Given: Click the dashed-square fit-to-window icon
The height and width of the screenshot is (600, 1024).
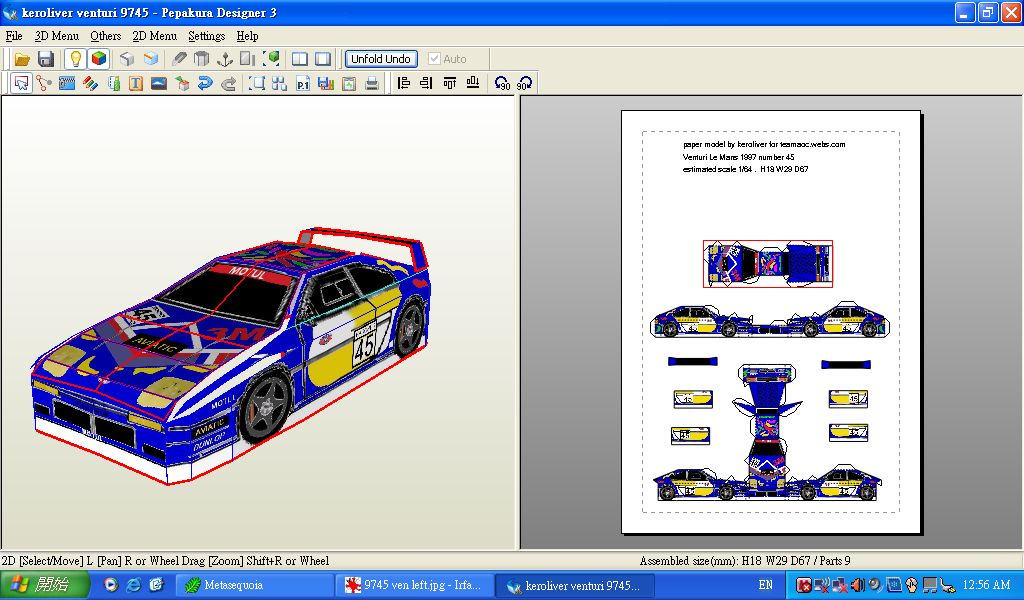Looking at the screenshot, I should click(257, 84).
